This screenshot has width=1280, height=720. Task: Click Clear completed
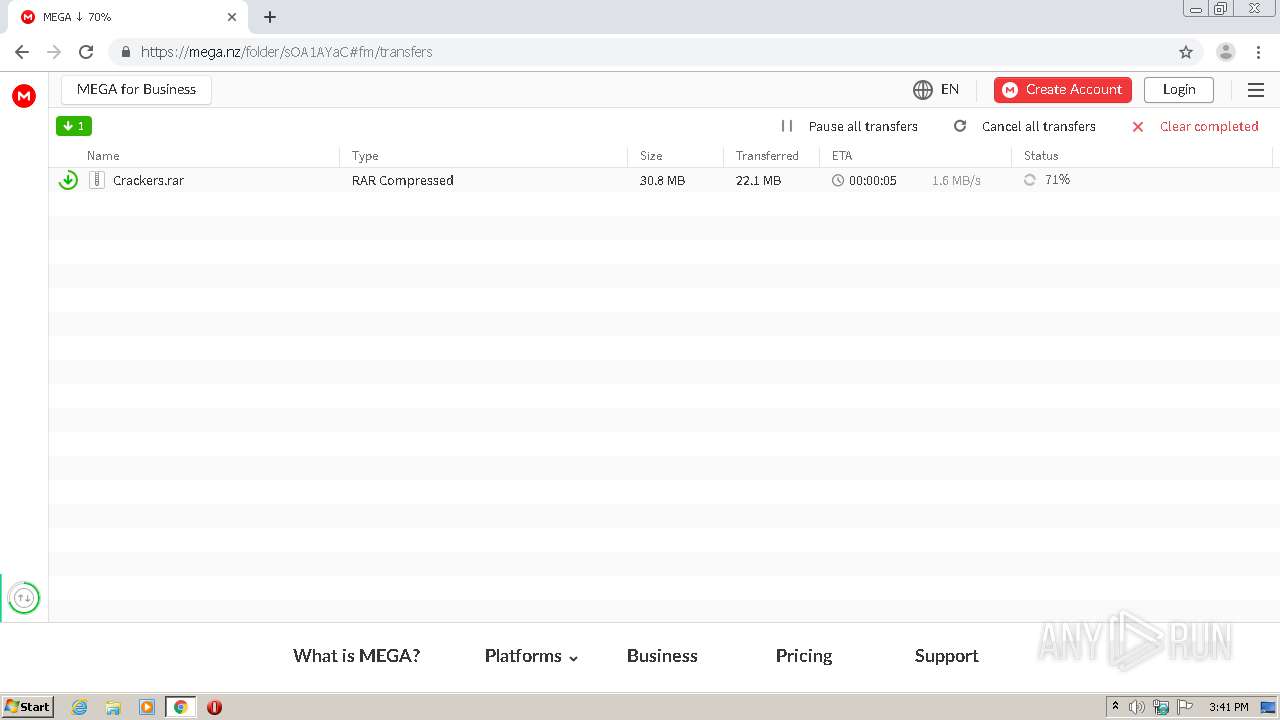(1209, 126)
